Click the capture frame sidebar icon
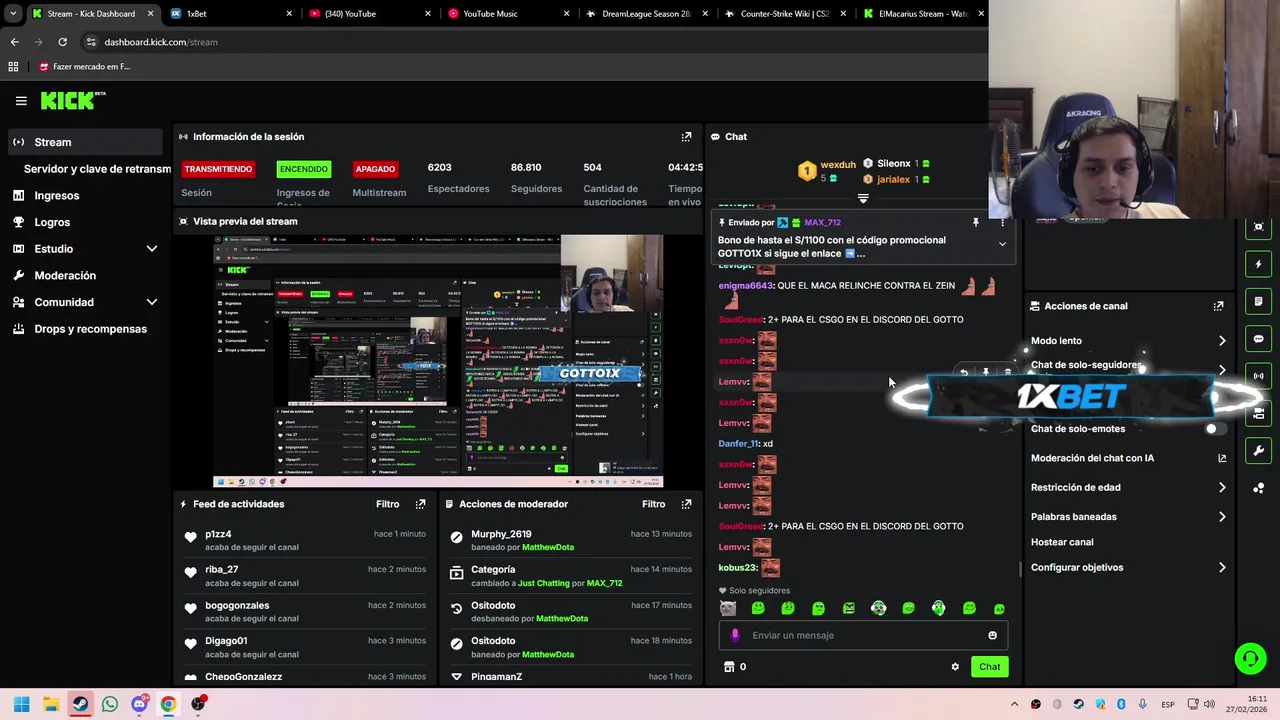Screen dimensions: 1280x720 [1258, 227]
